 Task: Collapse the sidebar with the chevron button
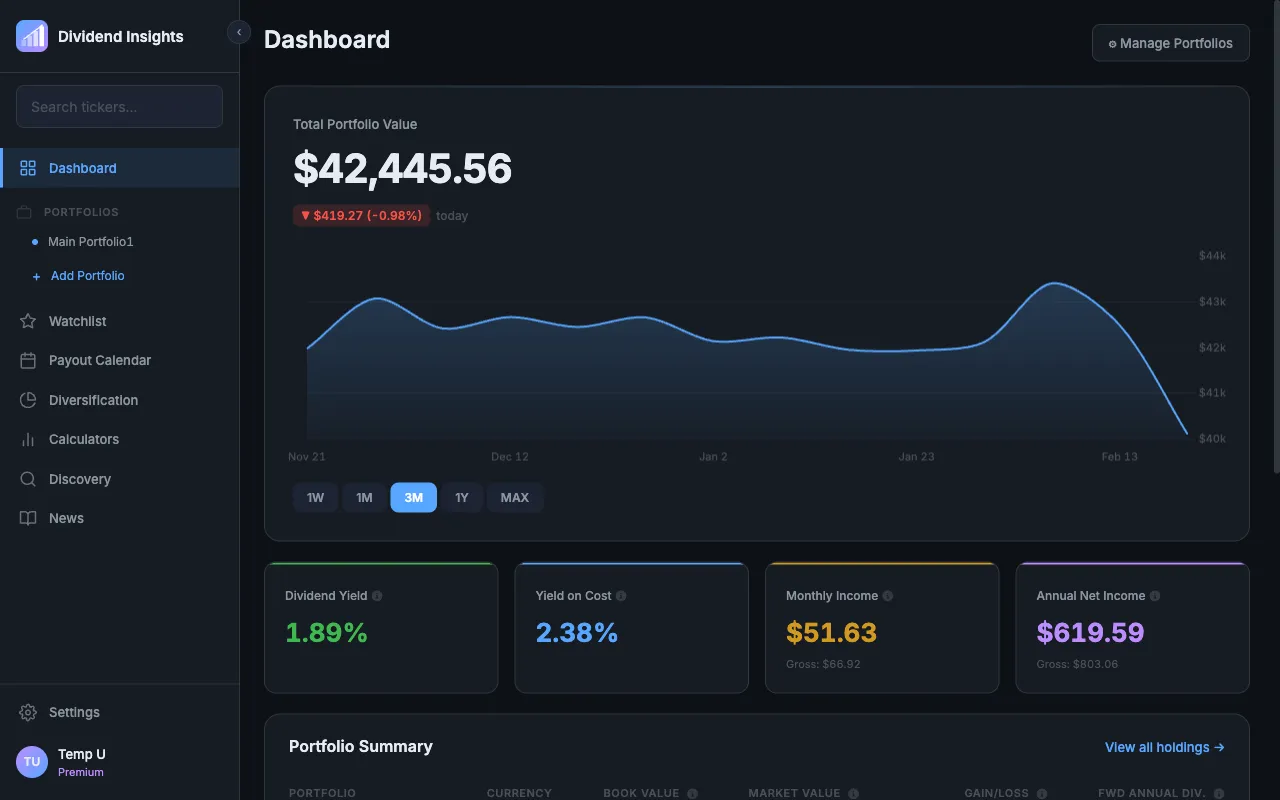pos(239,32)
